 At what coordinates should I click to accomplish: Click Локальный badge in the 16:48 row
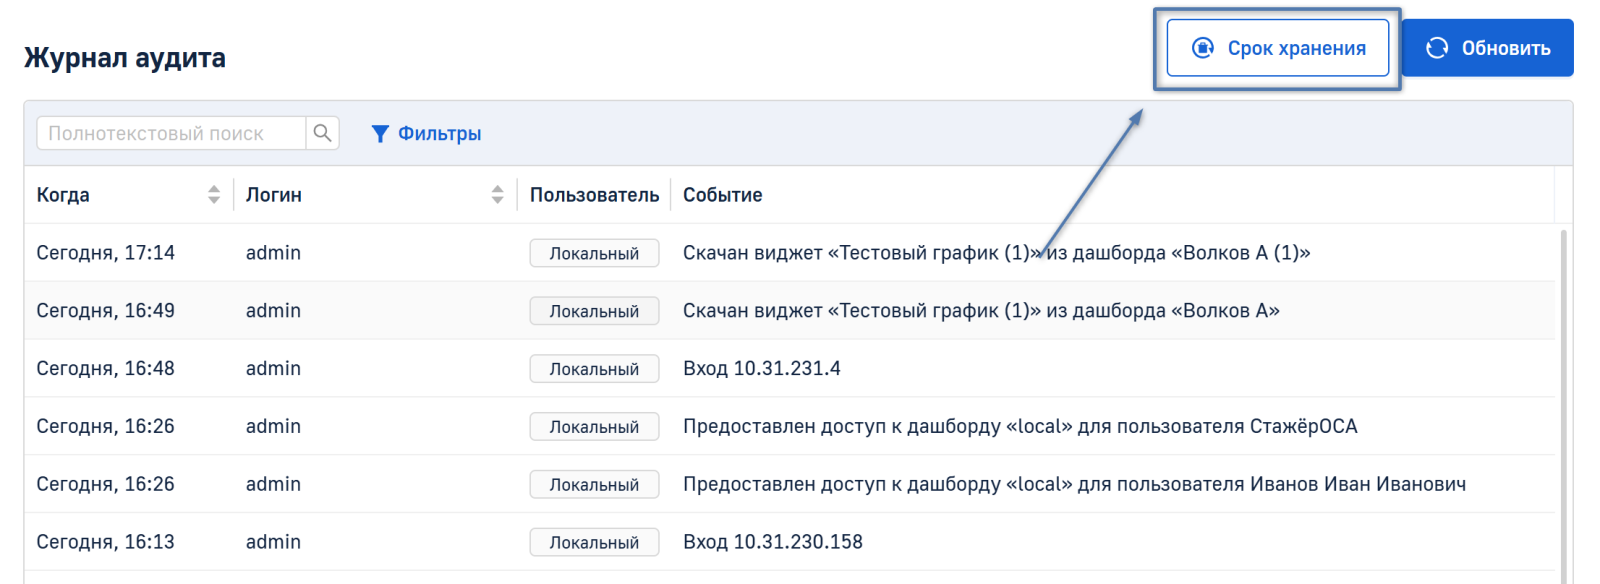[x=594, y=369]
